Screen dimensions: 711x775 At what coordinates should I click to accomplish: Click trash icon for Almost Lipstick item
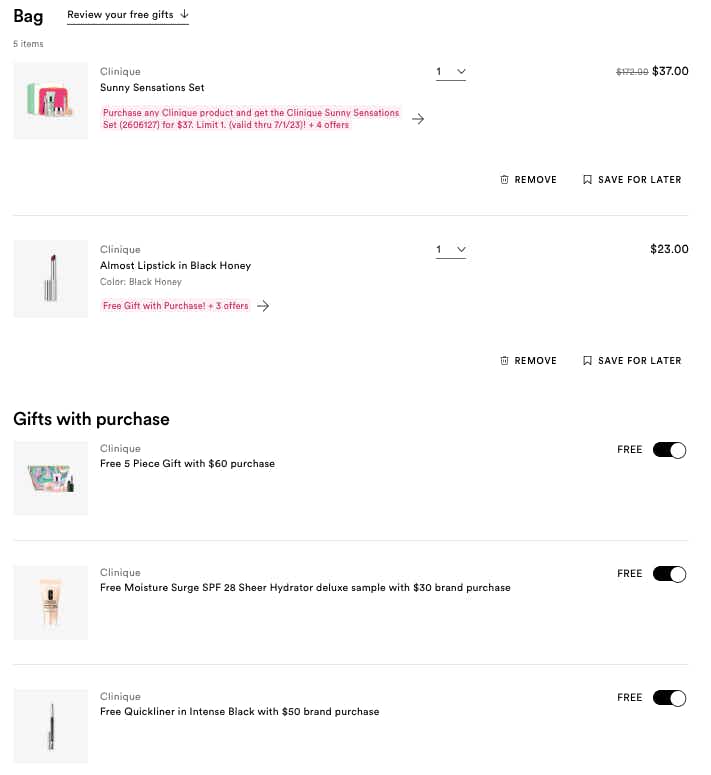(504, 361)
